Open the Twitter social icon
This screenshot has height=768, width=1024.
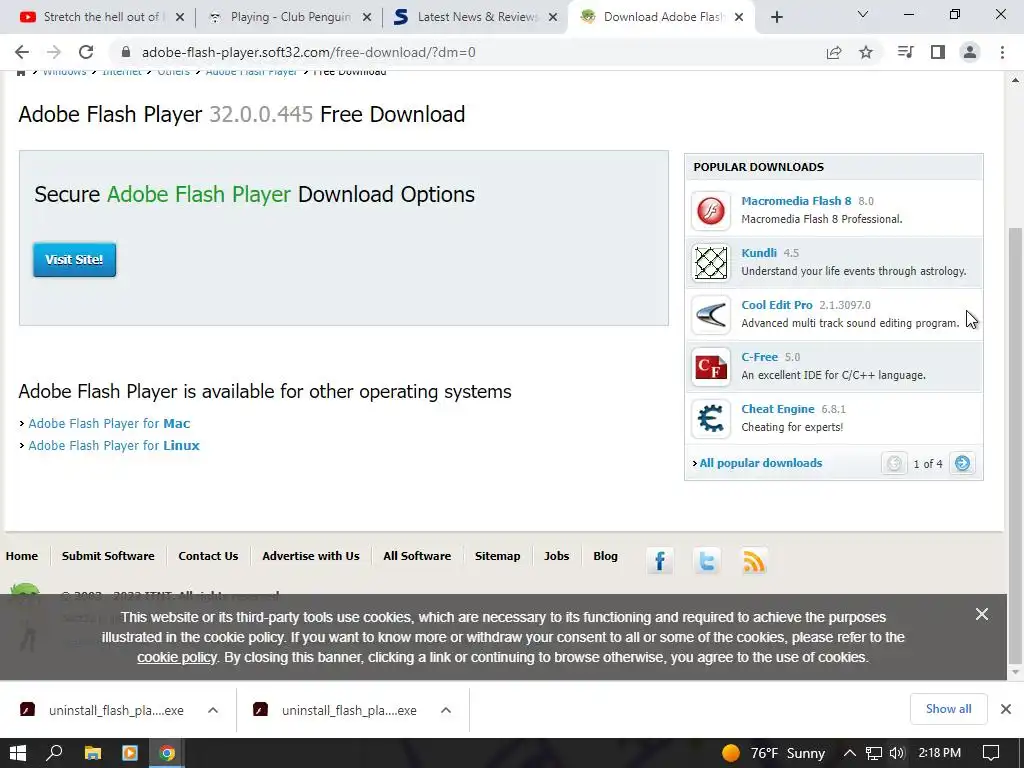(707, 561)
